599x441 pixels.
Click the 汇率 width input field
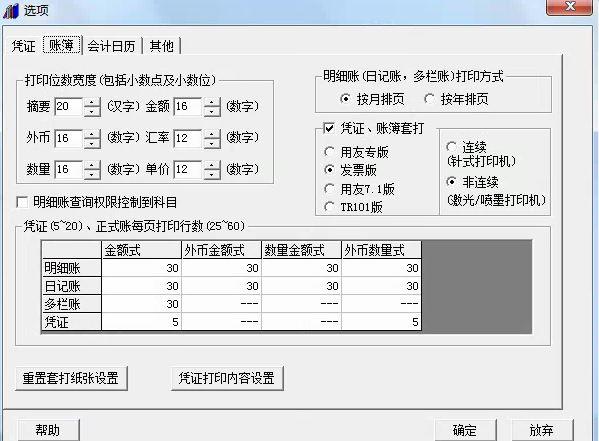(188, 138)
